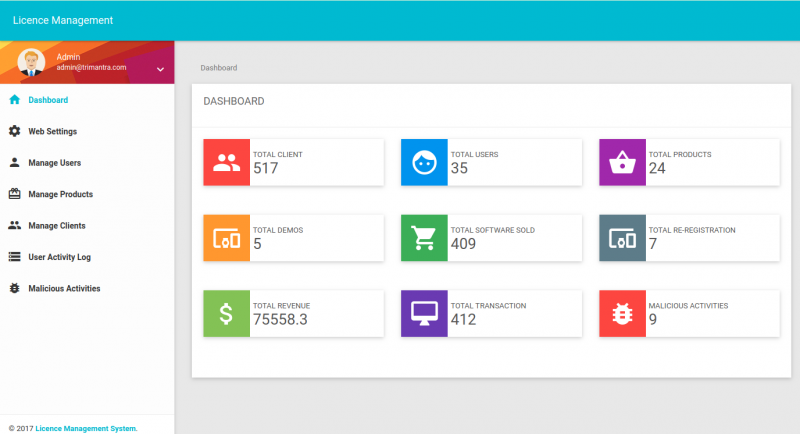Click the green Total Software Sold cart icon

click(424, 238)
